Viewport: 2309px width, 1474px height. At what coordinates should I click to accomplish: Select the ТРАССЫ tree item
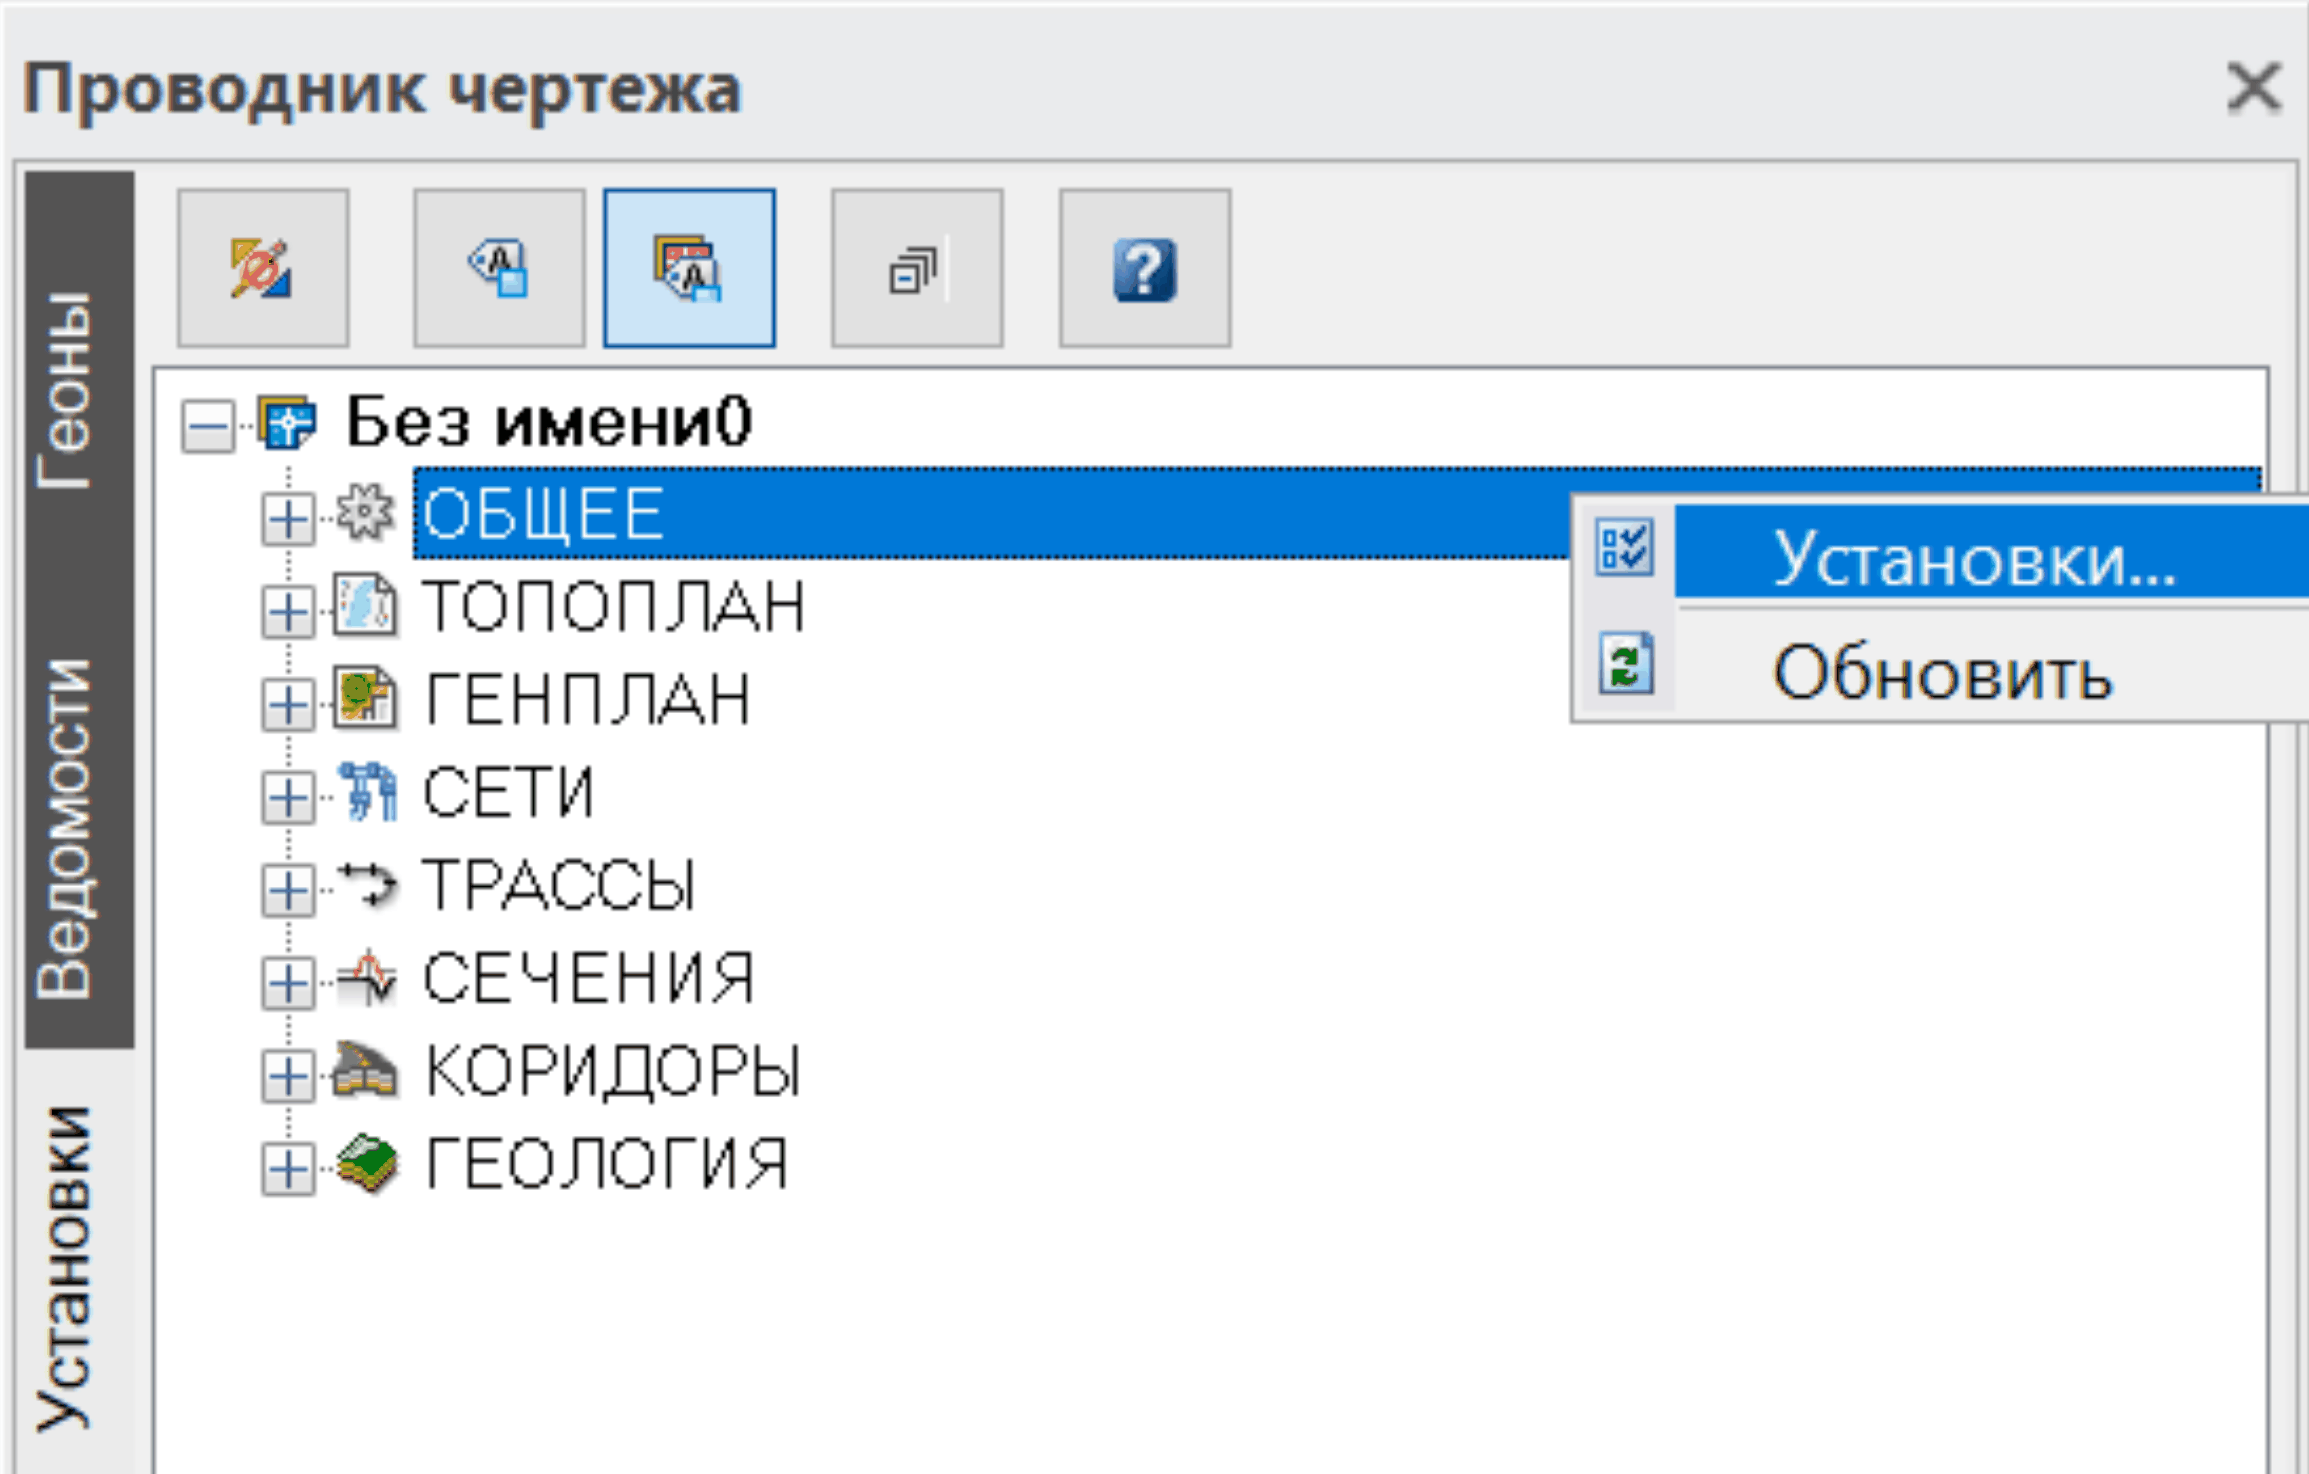point(558,885)
